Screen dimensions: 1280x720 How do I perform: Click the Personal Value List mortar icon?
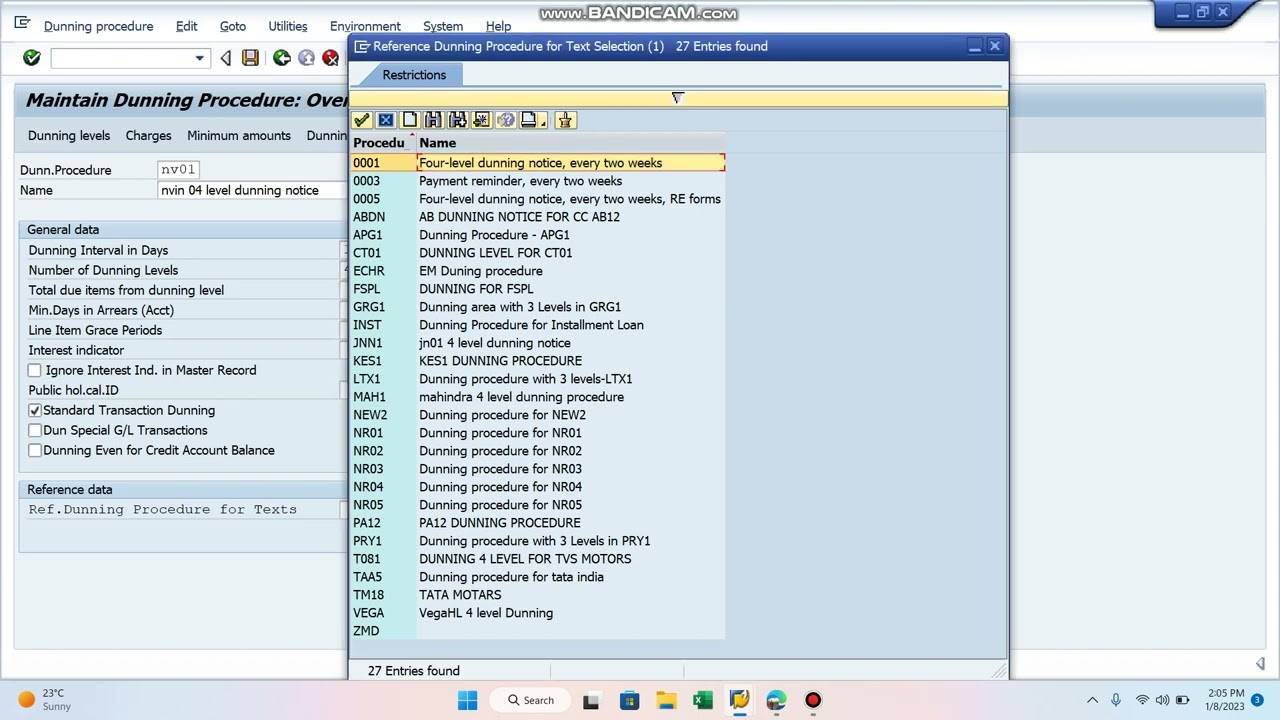pyautogui.click(x=565, y=120)
